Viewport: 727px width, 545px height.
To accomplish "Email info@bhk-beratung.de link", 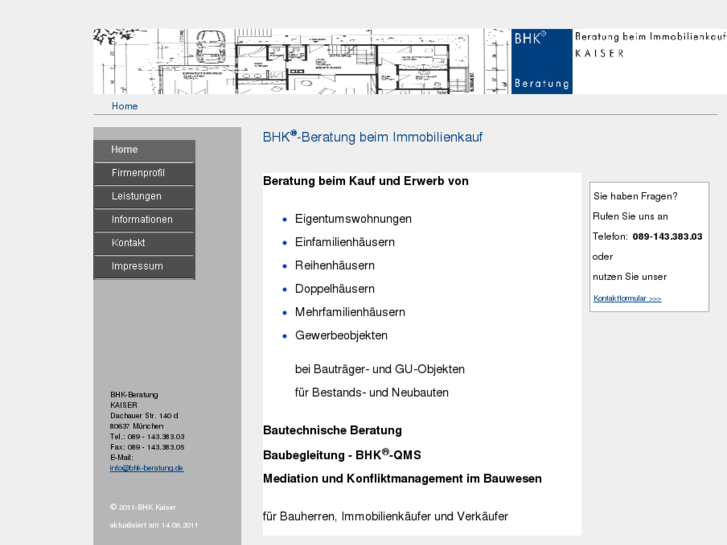I will point(147,468).
